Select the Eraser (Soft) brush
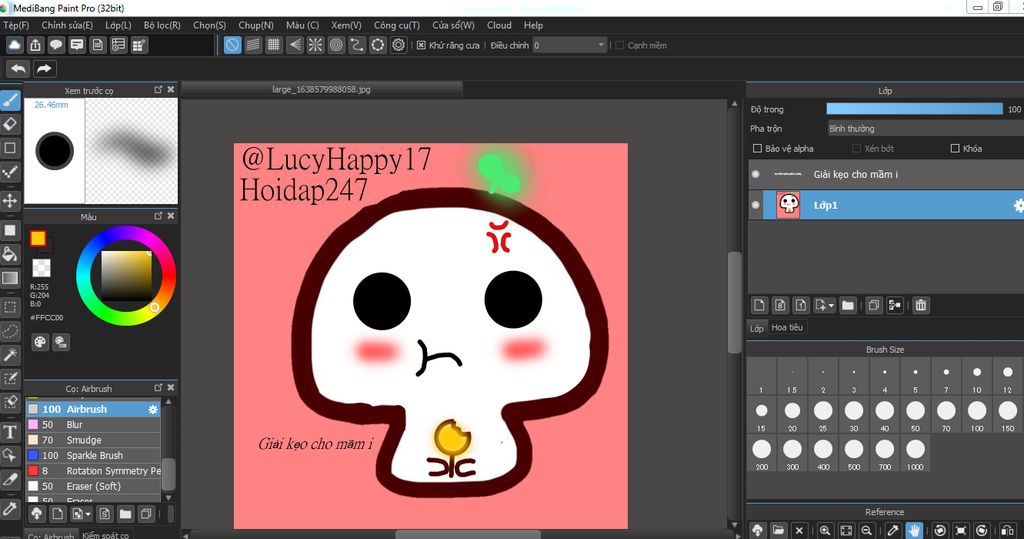 [x=93, y=486]
